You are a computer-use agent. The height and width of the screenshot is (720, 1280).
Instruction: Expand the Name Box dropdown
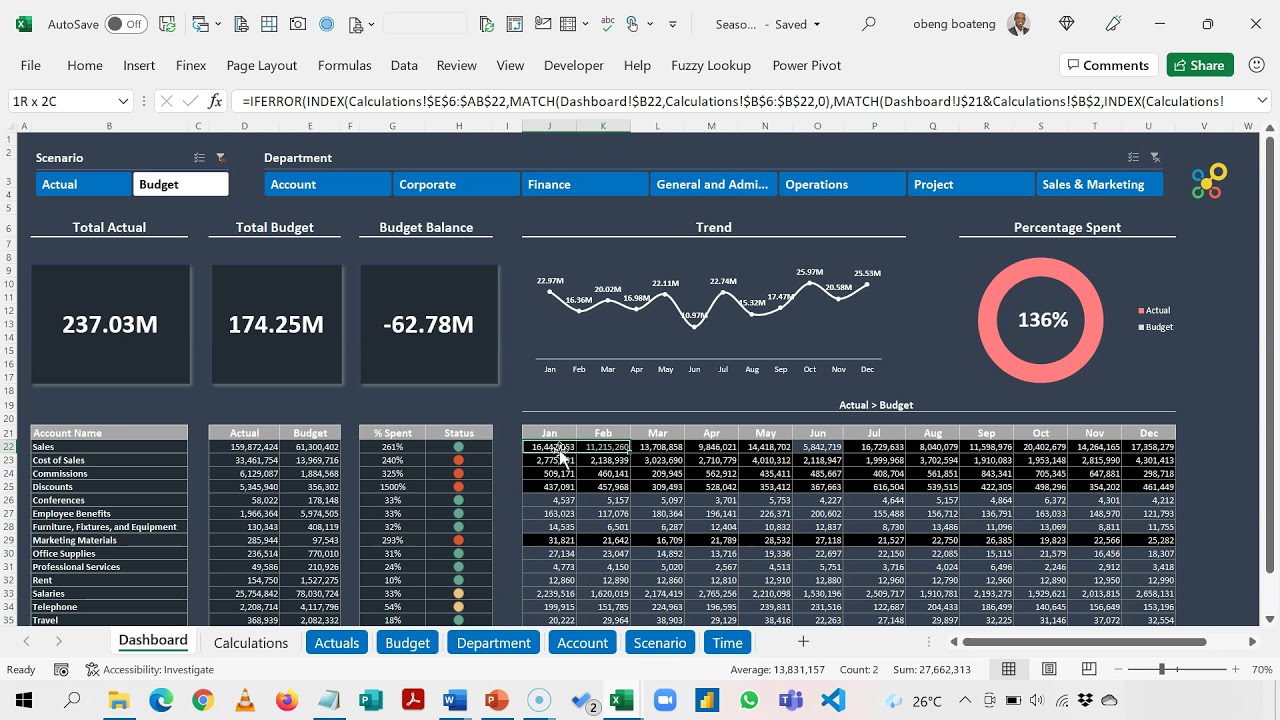(123, 101)
